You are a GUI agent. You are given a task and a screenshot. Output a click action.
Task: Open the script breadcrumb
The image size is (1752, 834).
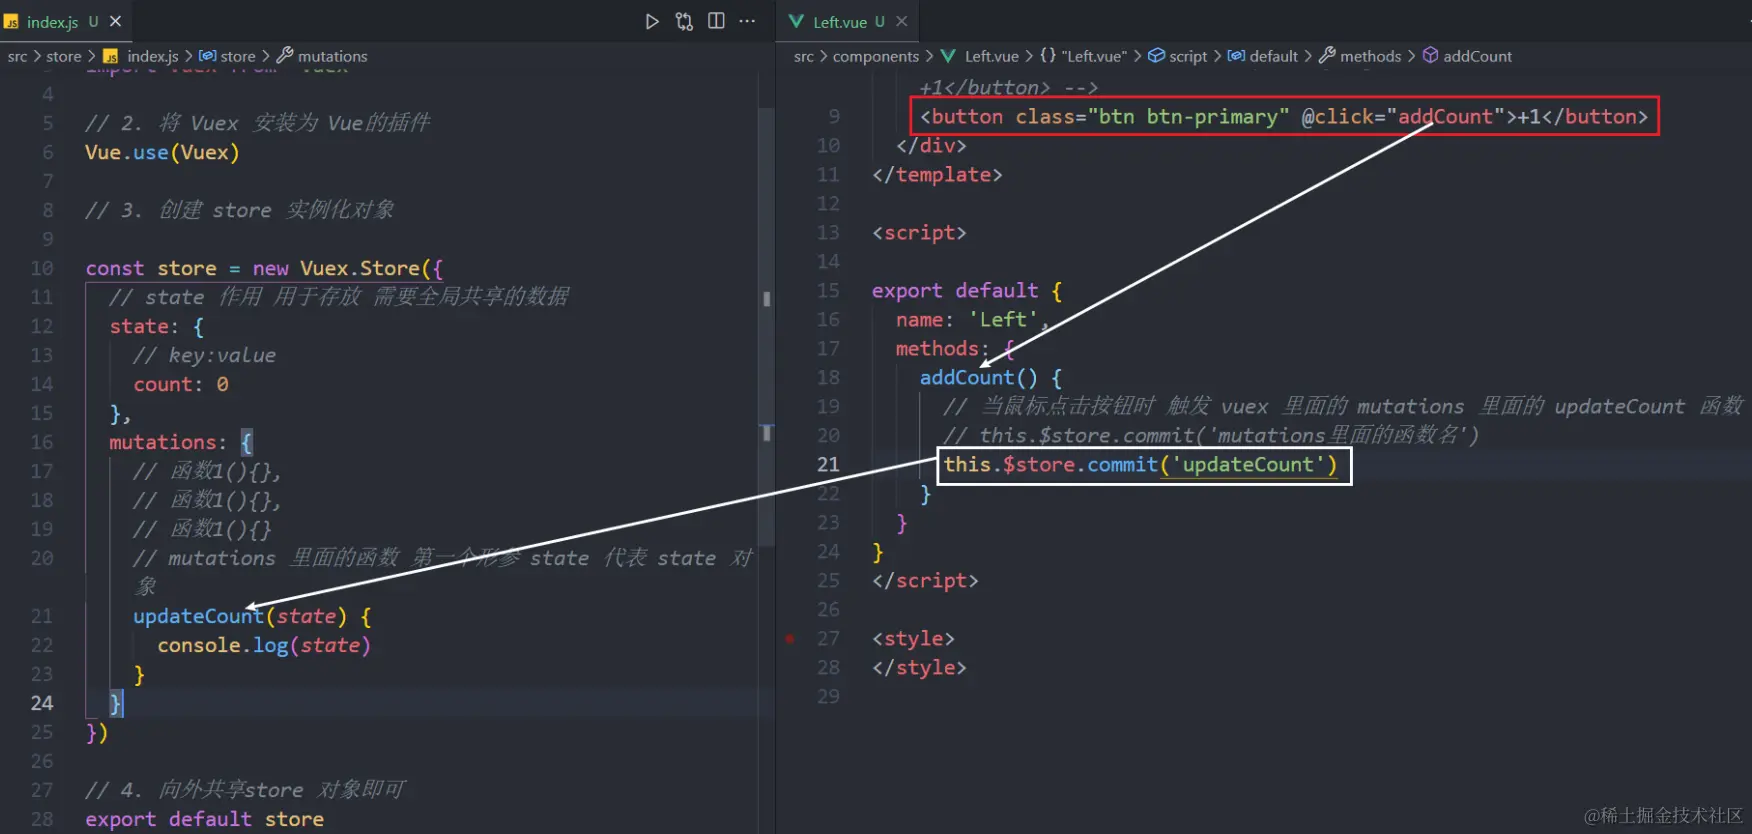[x=1177, y=56]
